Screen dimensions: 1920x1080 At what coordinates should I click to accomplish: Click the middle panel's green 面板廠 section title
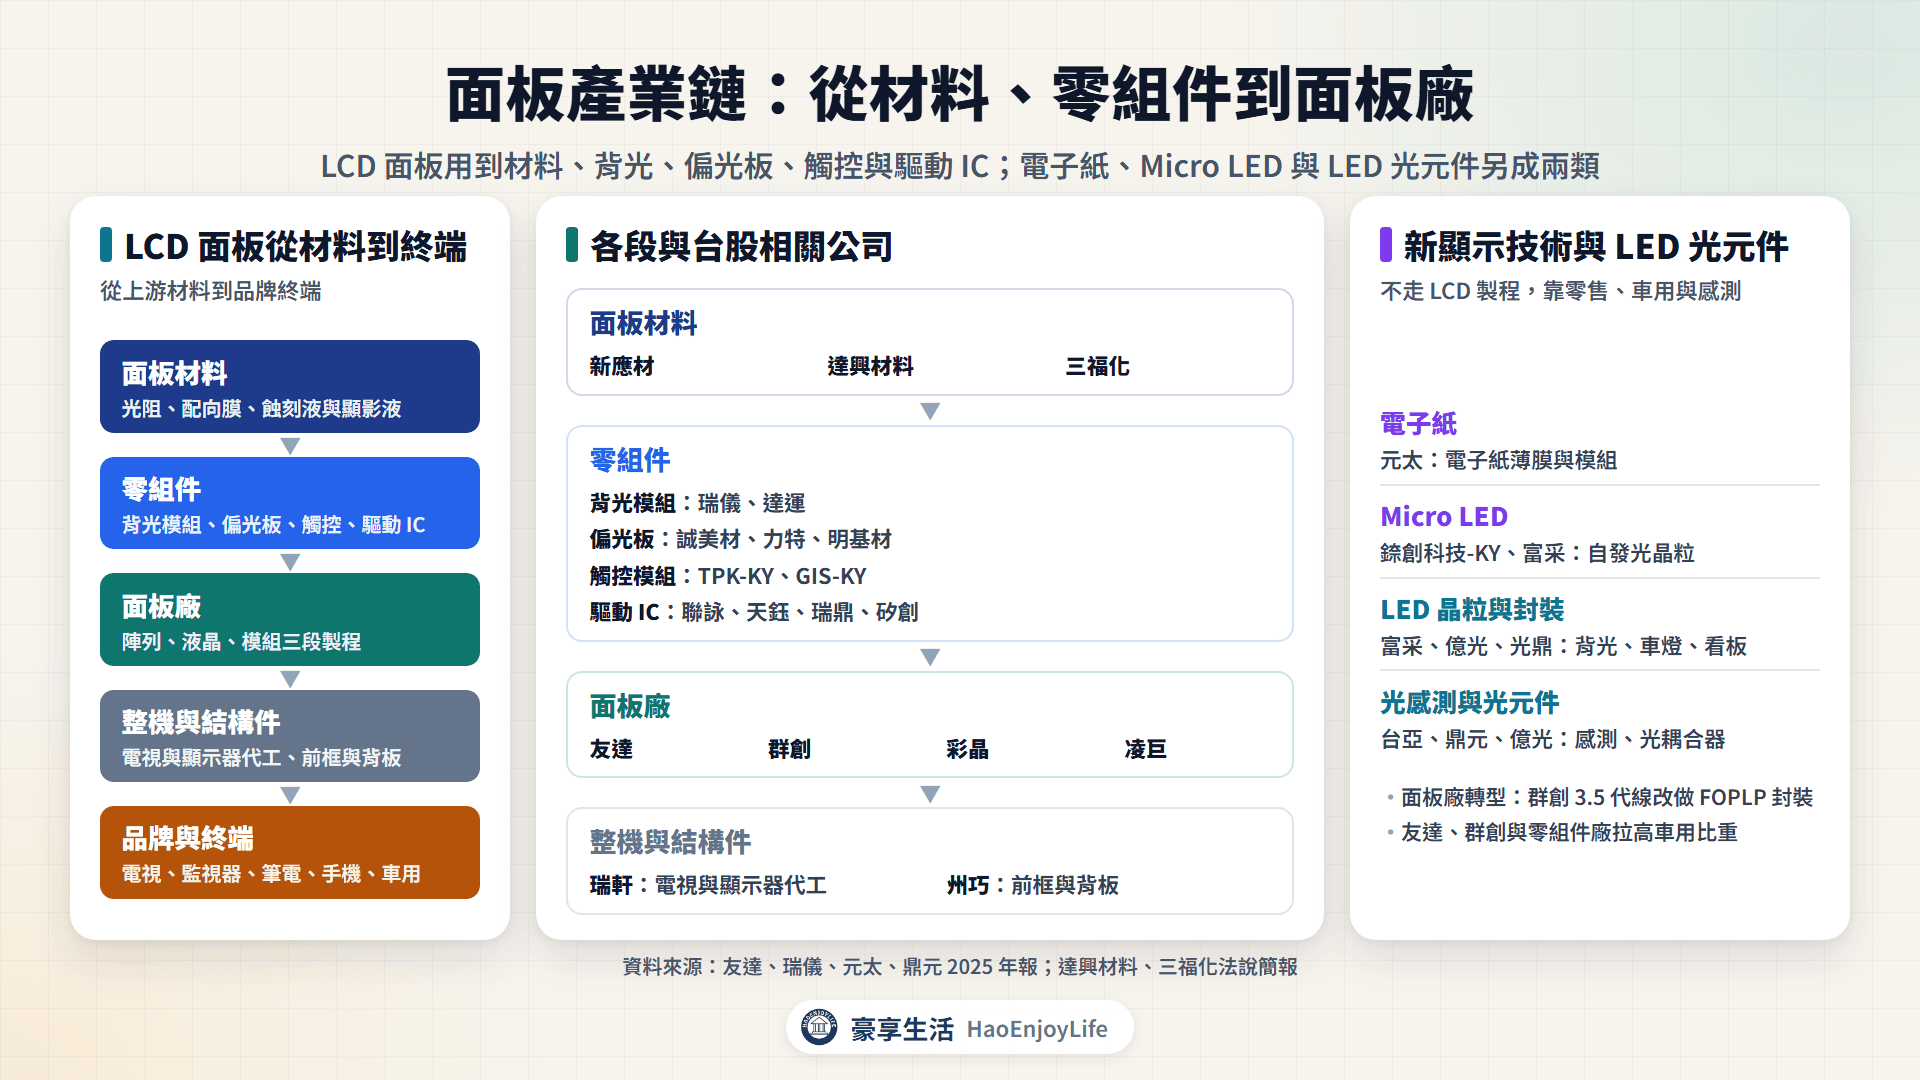[x=630, y=707]
